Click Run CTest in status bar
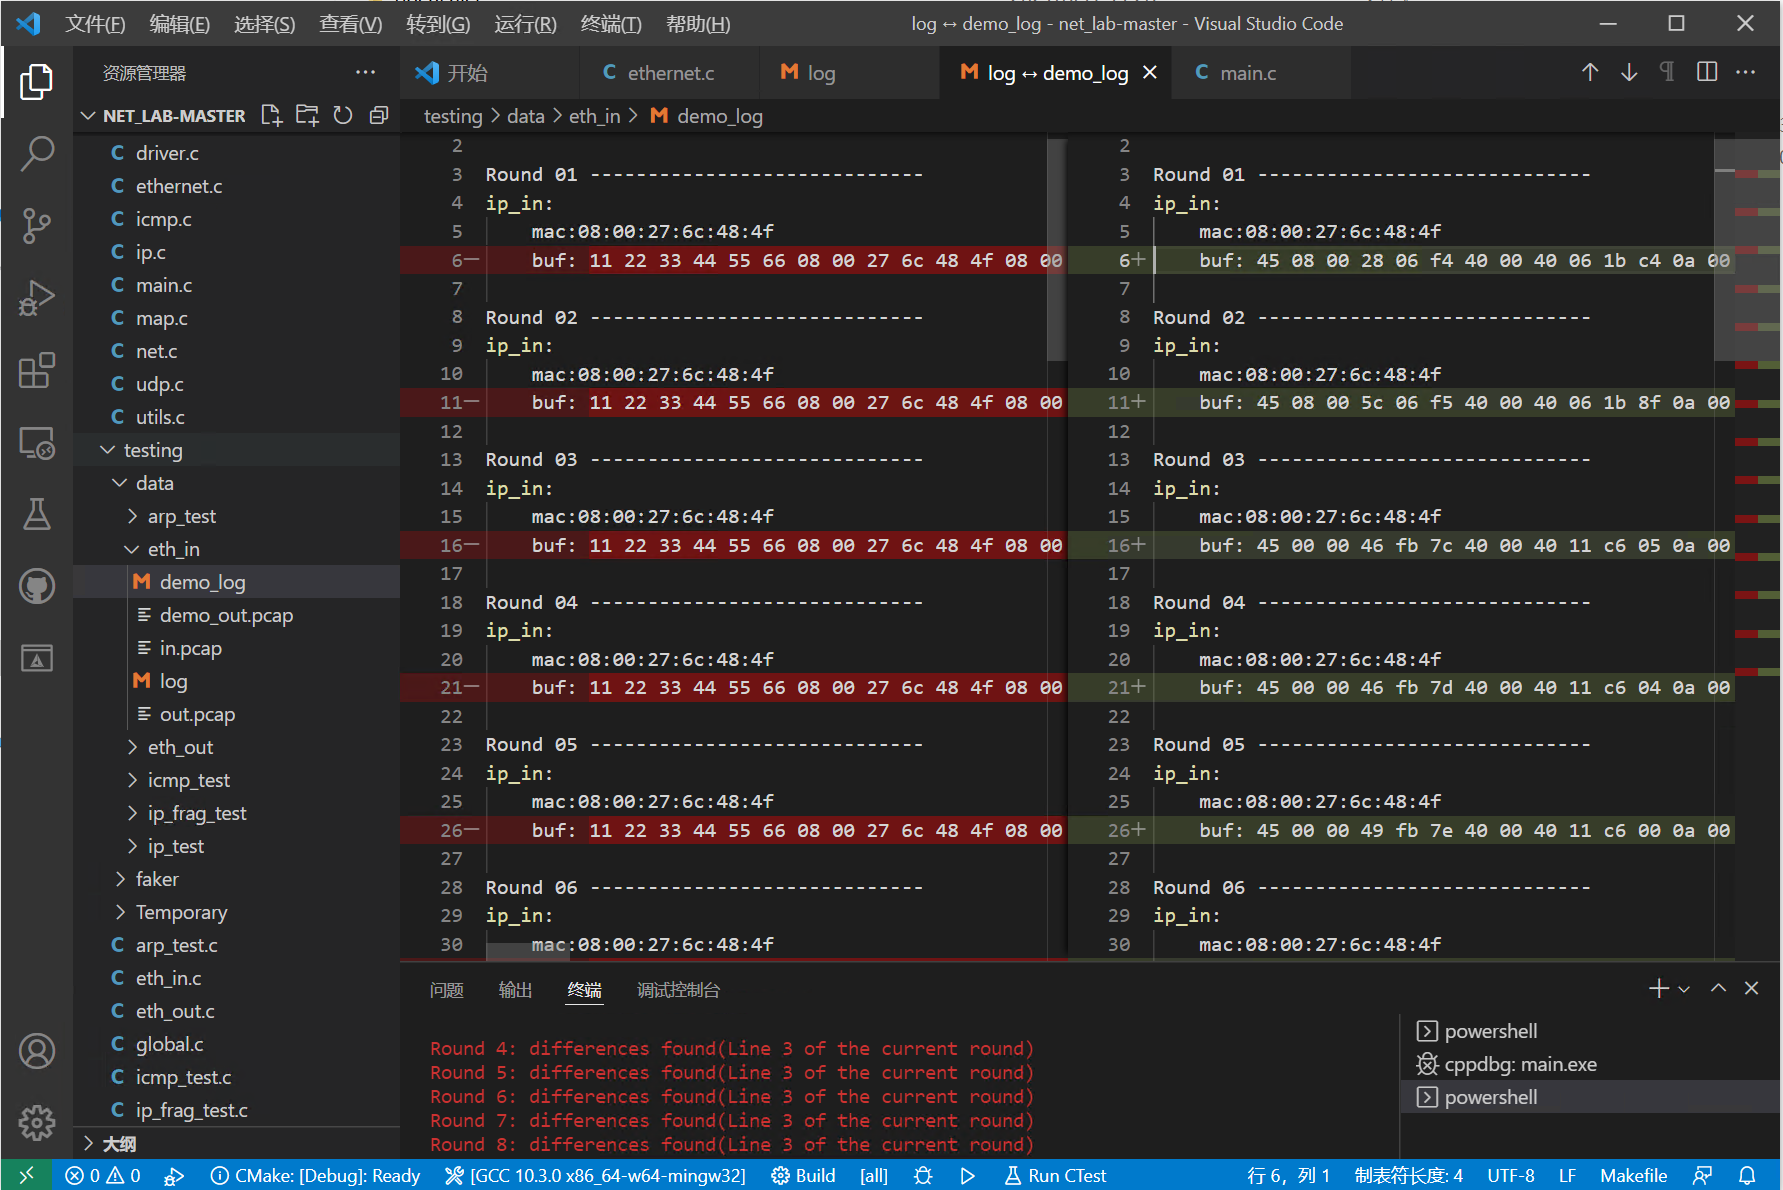This screenshot has height=1190, width=1783. 1055,1175
